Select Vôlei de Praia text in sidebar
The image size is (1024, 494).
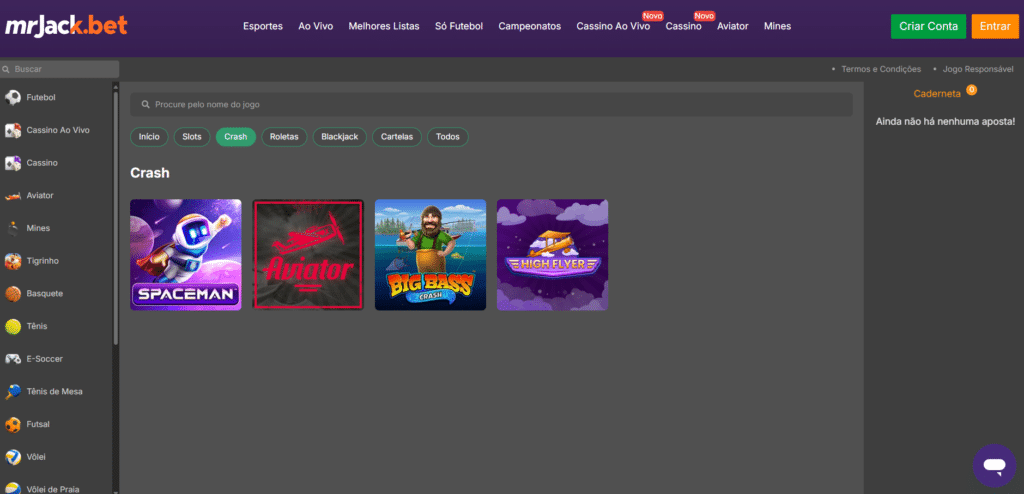point(52,489)
